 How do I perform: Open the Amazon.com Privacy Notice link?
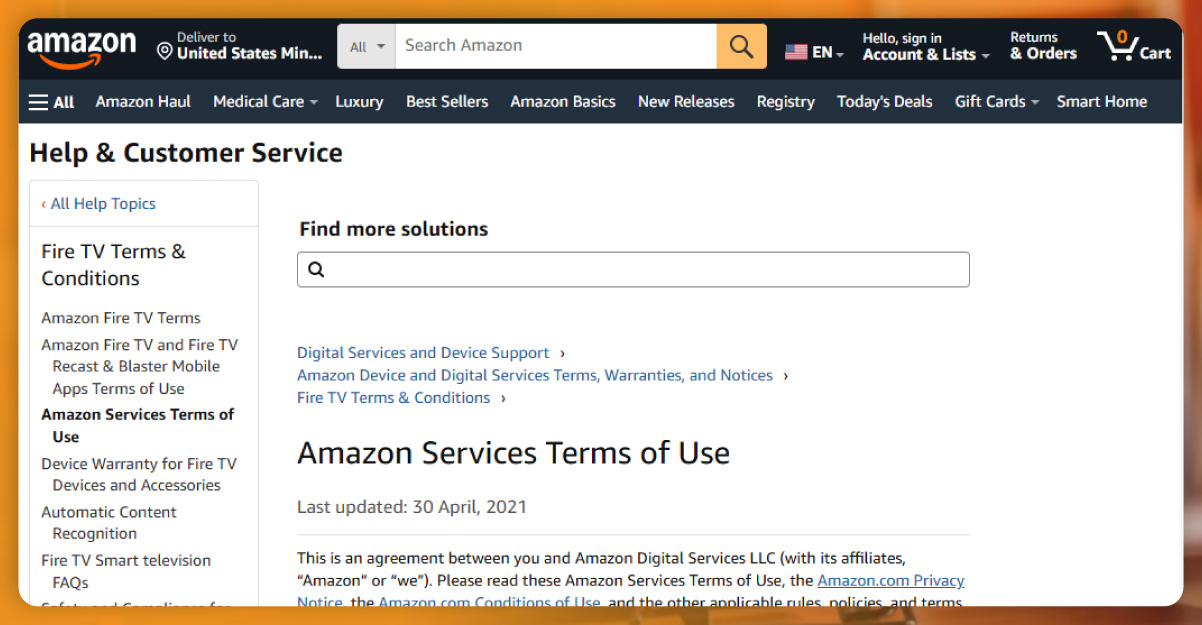[890, 581]
